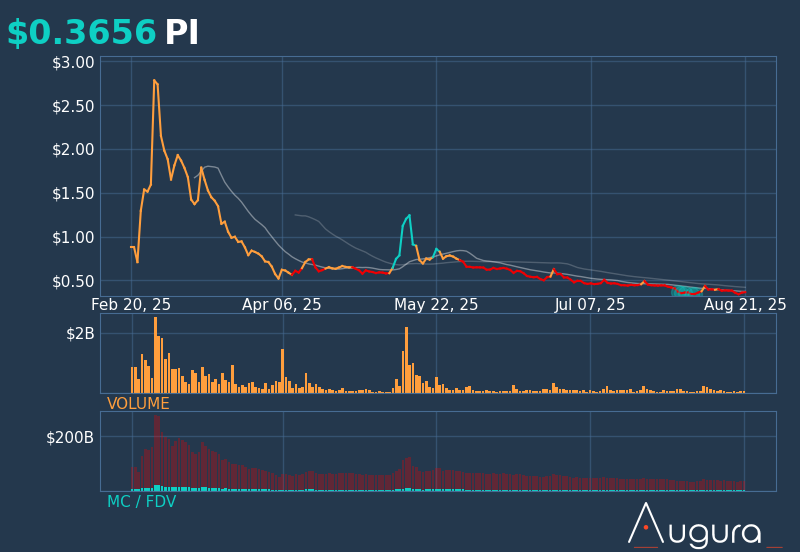This screenshot has width=800, height=552.
Task: Click the teal highlighted circle near August
Action: [x=687, y=291]
